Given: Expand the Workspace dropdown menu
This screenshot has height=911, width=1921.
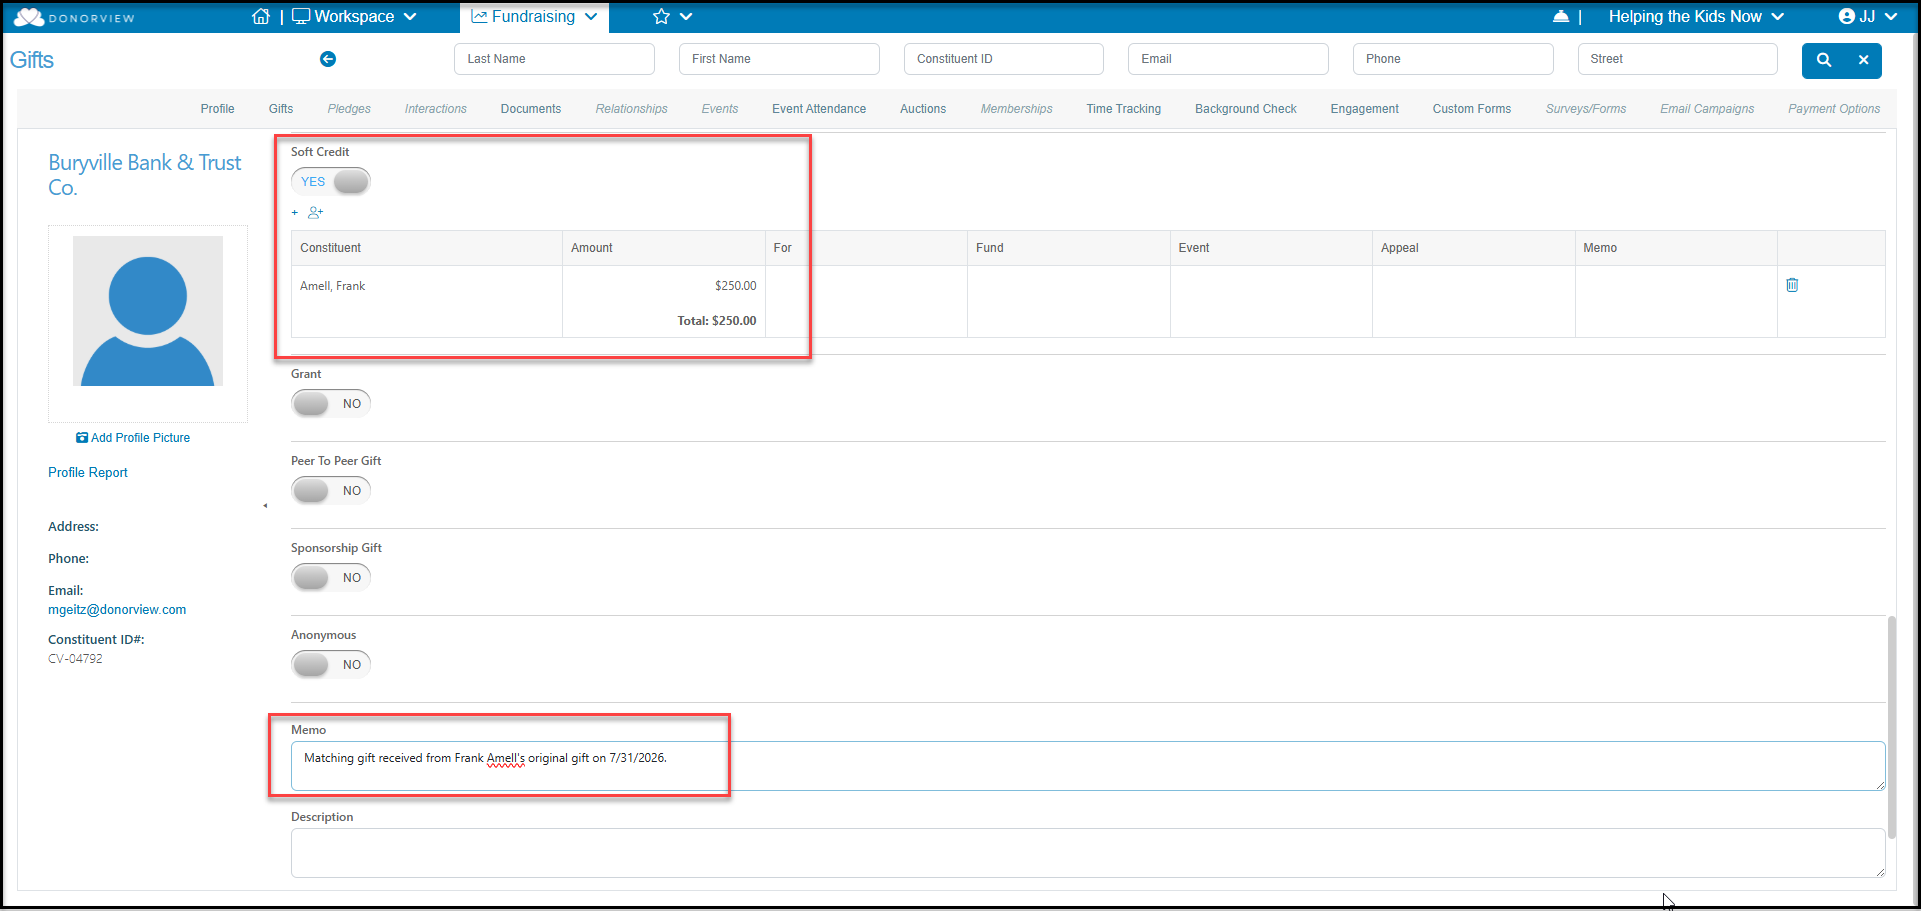Looking at the screenshot, I should pyautogui.click(x=354, y=17).
